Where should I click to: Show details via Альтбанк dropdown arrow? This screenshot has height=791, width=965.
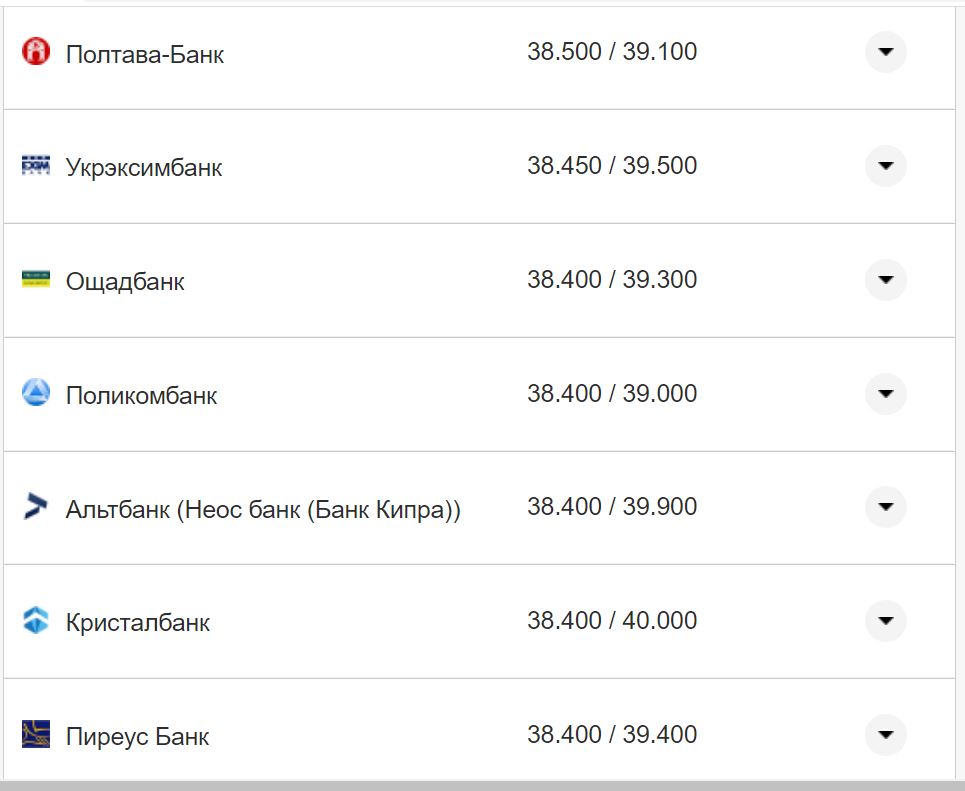click(x=885, y=507)
